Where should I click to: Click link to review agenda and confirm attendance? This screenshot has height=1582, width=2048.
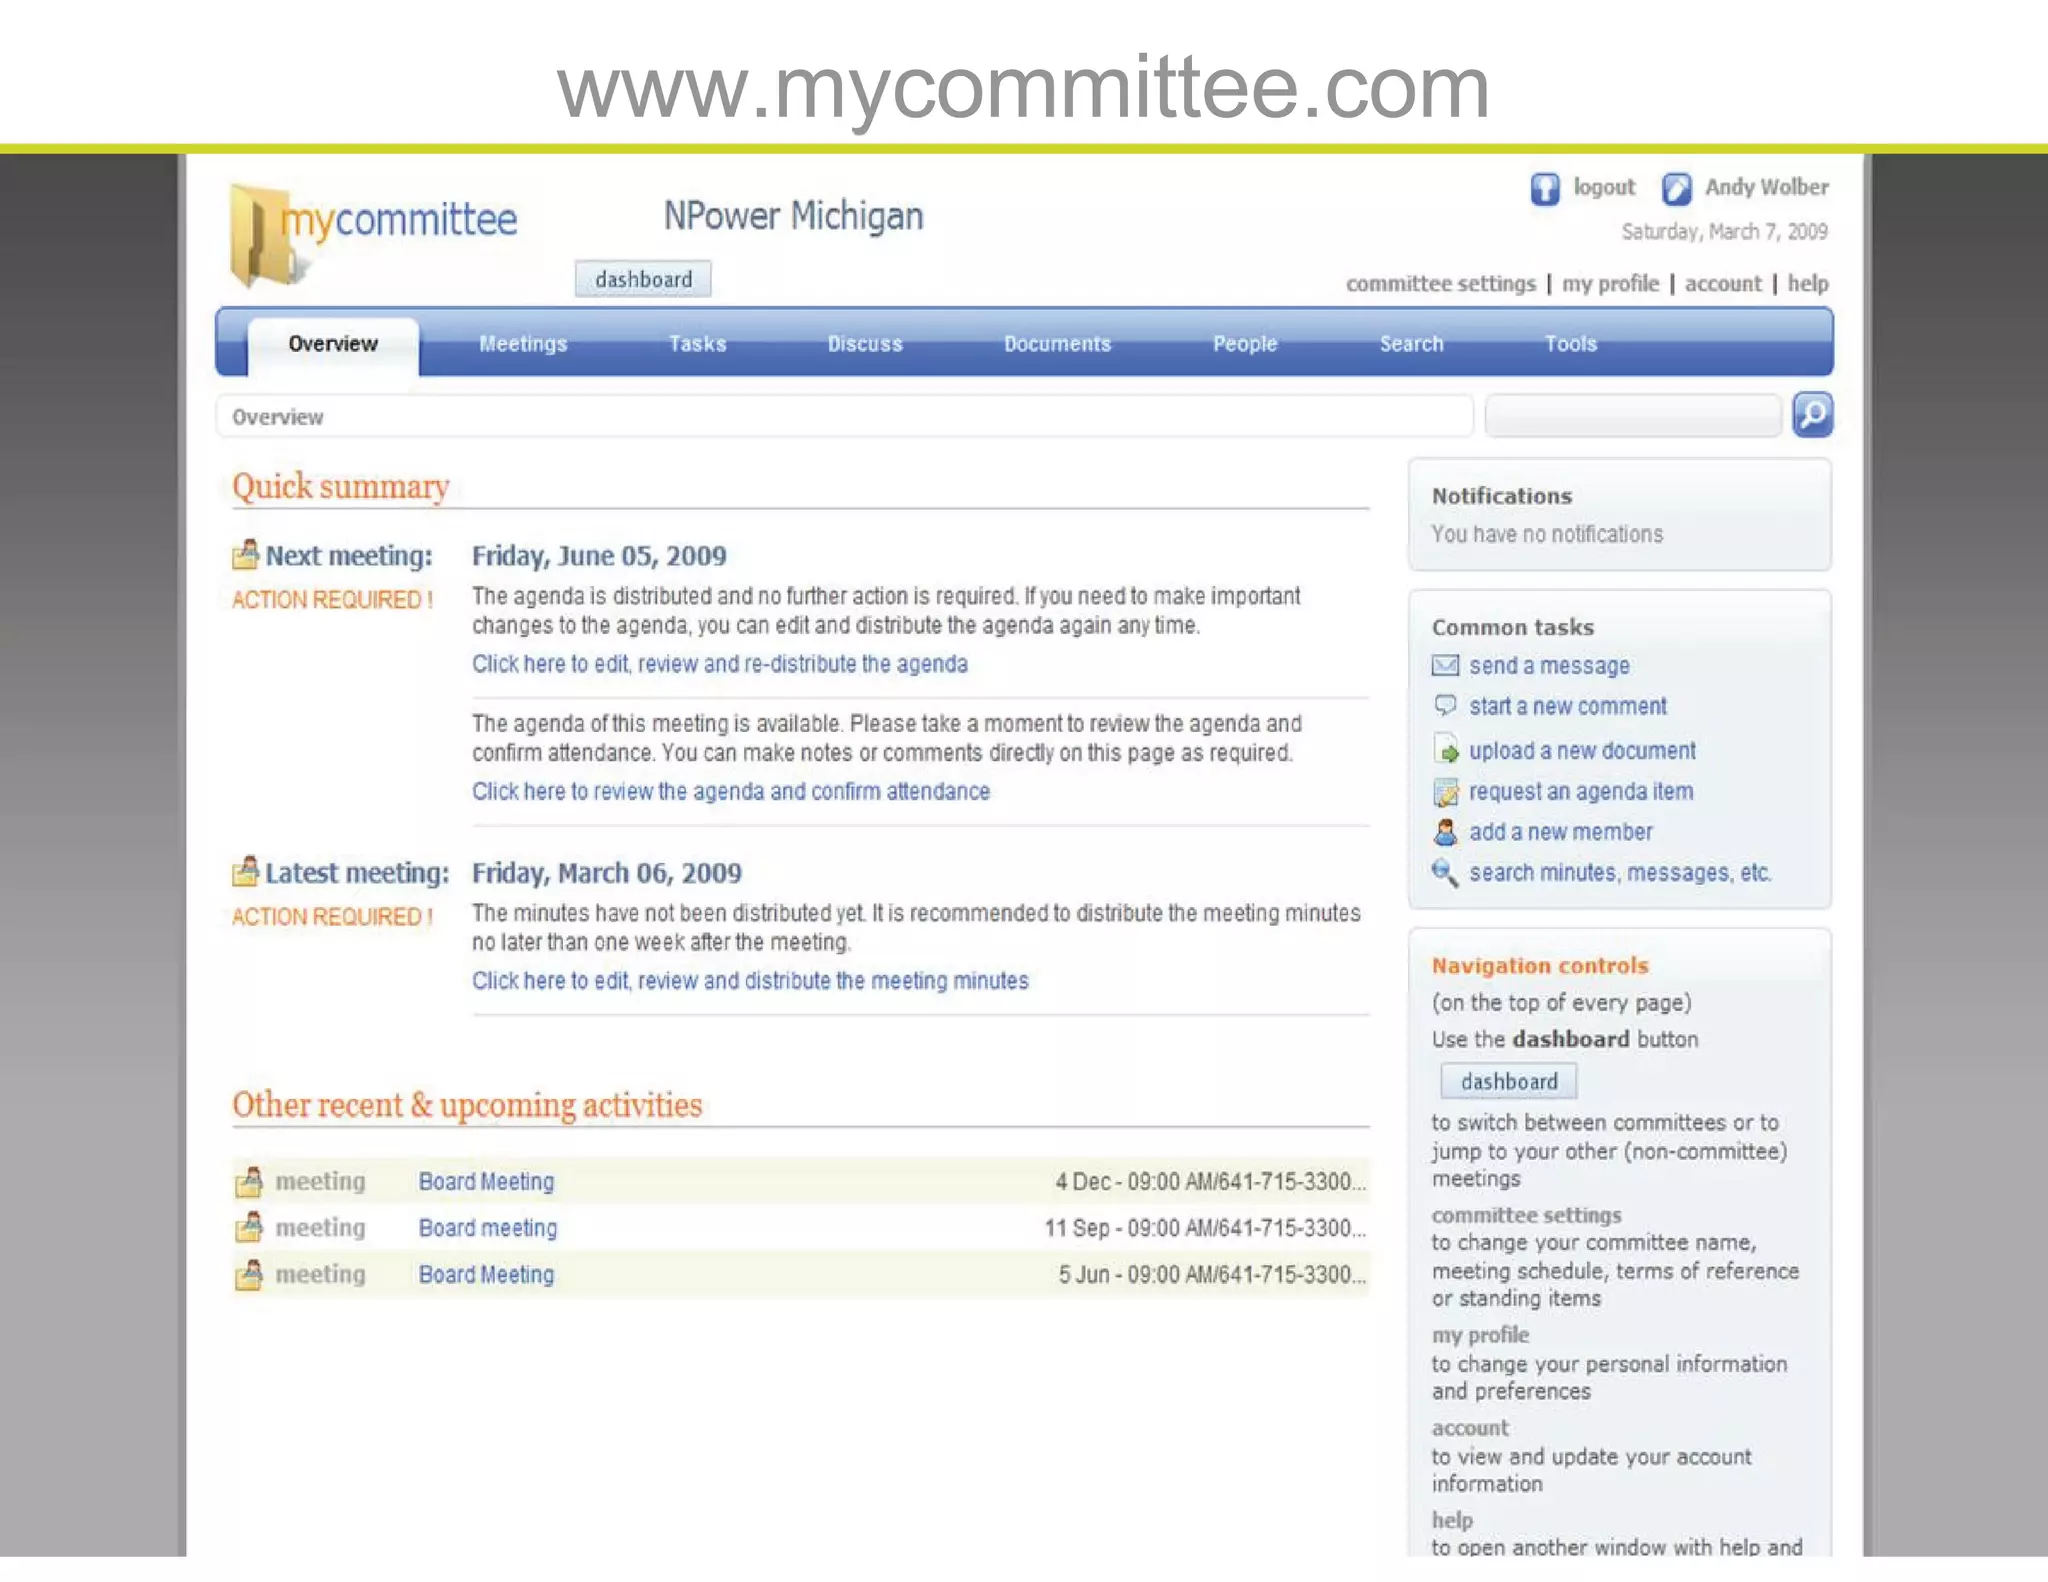click(730, 792)
